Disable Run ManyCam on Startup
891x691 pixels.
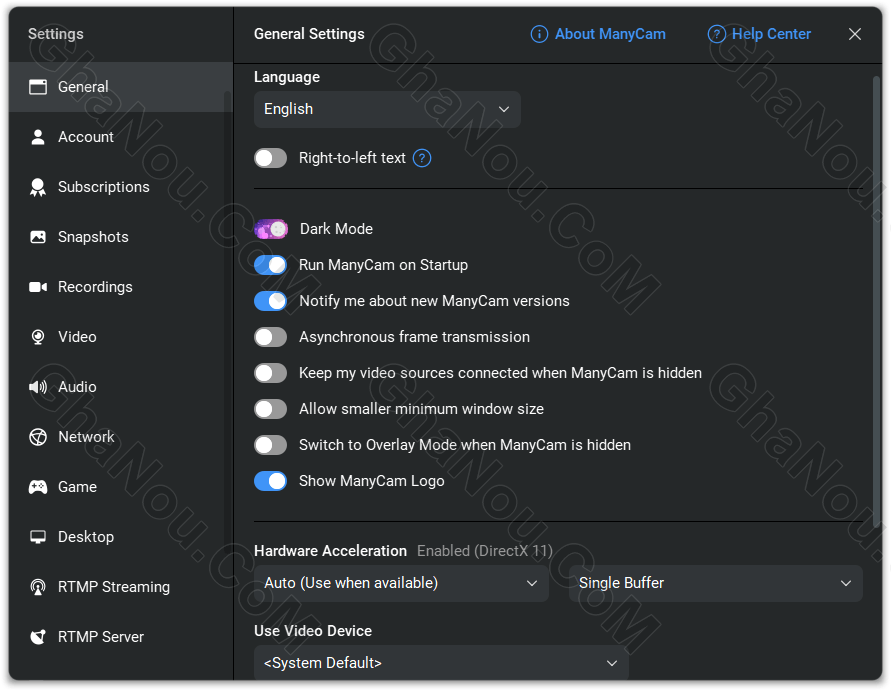271,265
